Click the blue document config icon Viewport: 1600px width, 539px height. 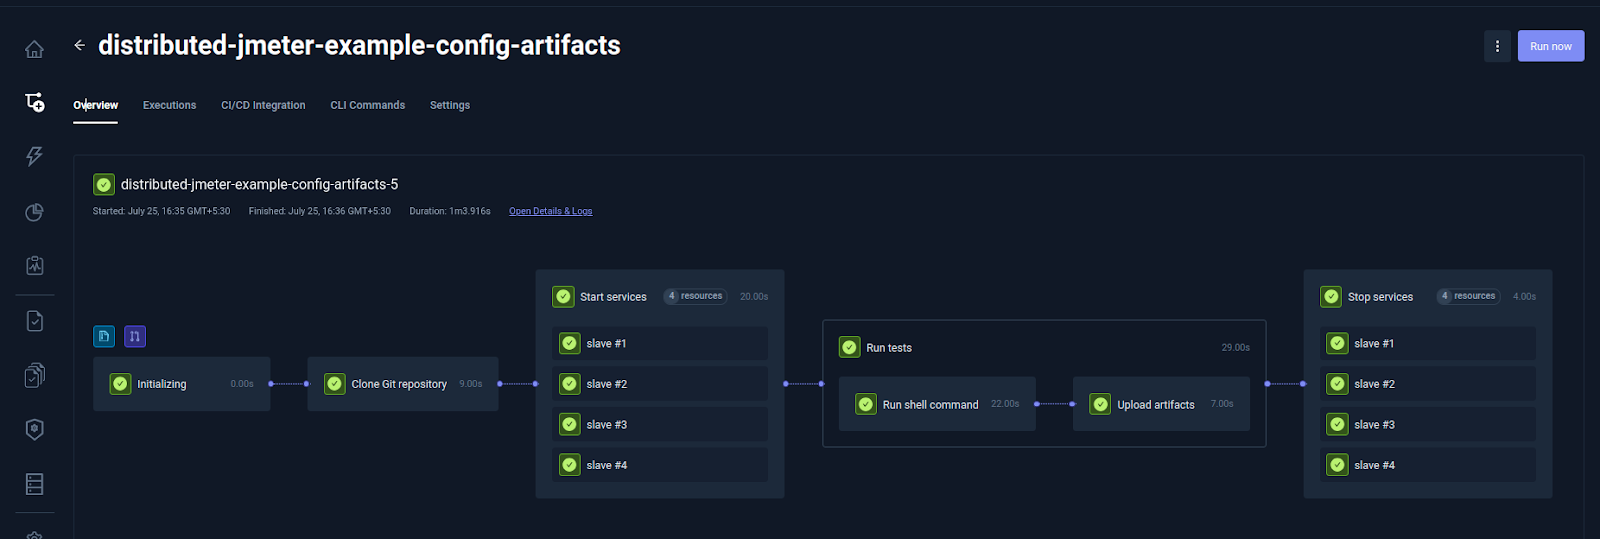104,336
